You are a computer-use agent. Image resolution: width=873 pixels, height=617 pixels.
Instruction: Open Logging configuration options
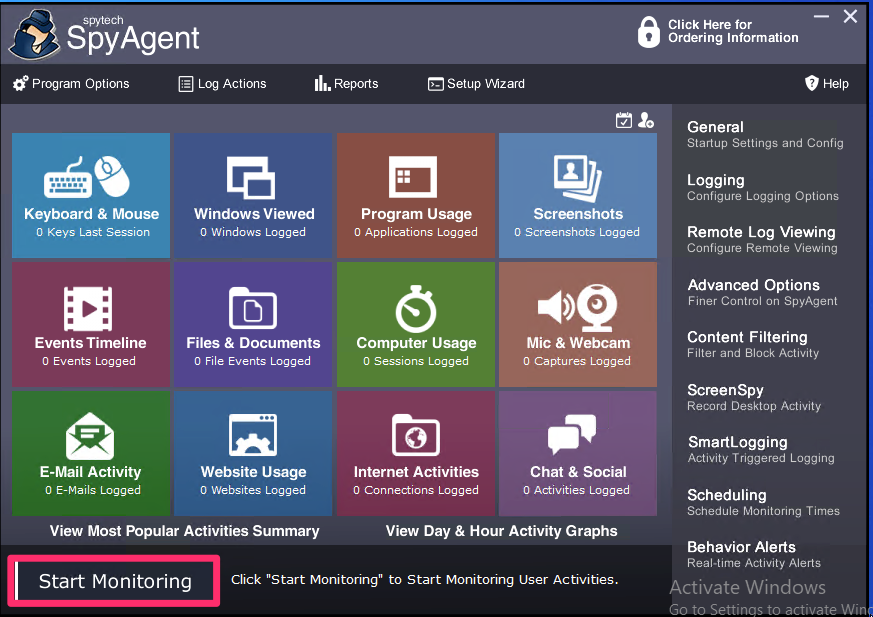coord(763,187)
